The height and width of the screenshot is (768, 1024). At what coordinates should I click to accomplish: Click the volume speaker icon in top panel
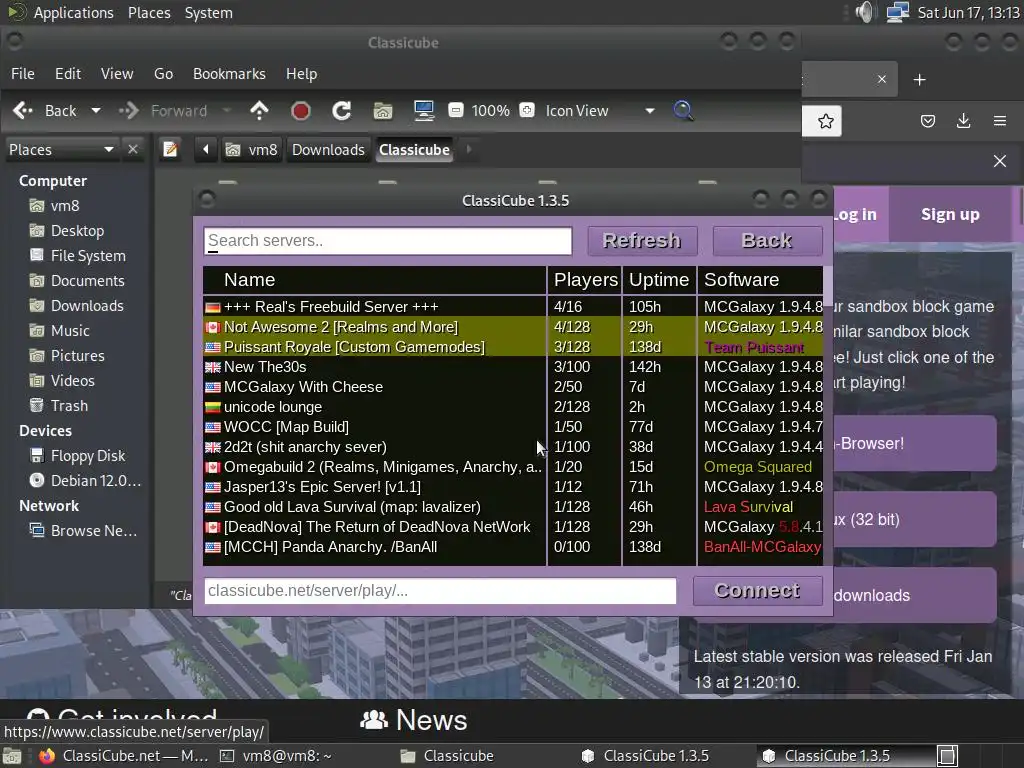click(864, 12)
